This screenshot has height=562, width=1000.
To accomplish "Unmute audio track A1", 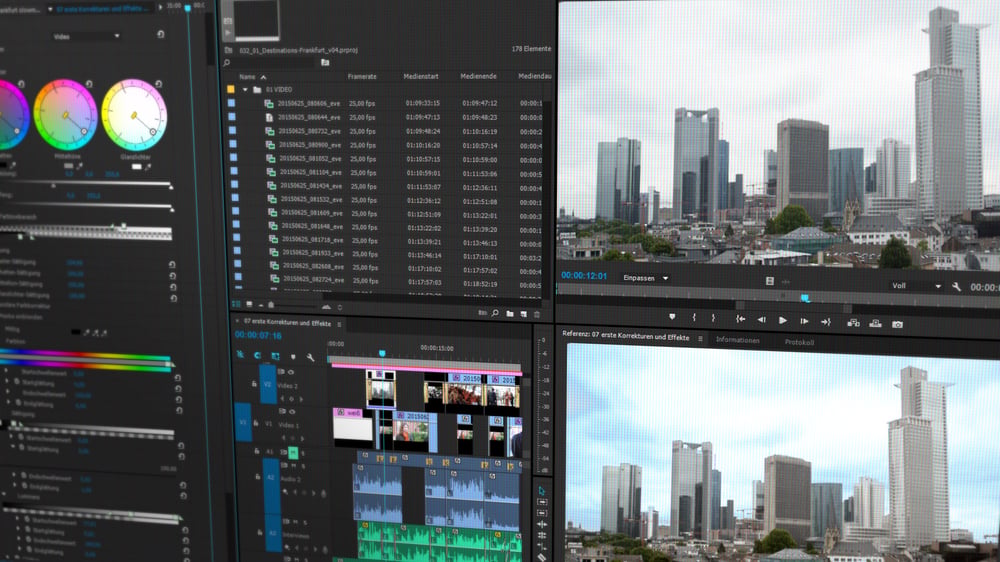I will pos(293,453).
